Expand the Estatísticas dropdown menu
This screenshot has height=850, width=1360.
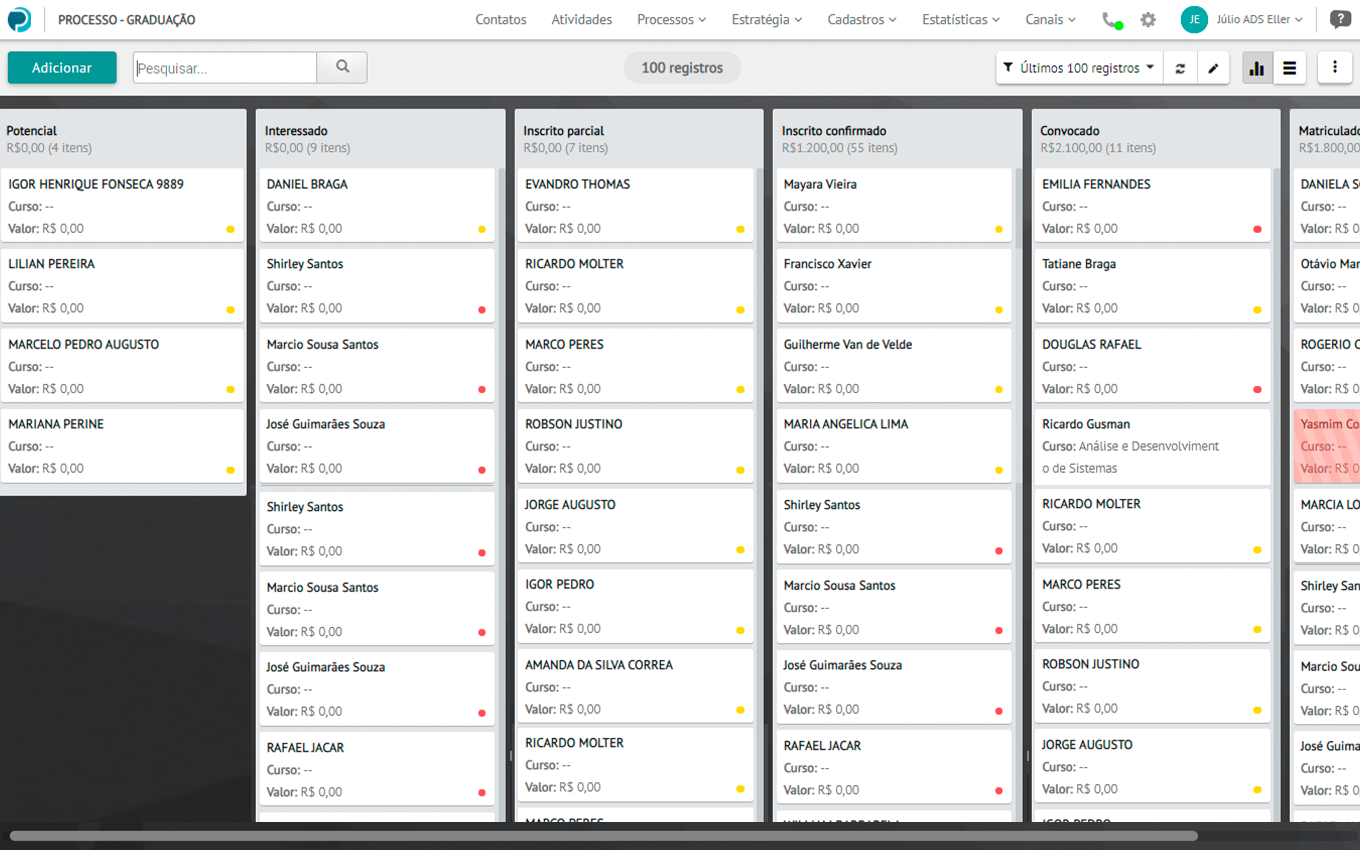coord(960,20)
